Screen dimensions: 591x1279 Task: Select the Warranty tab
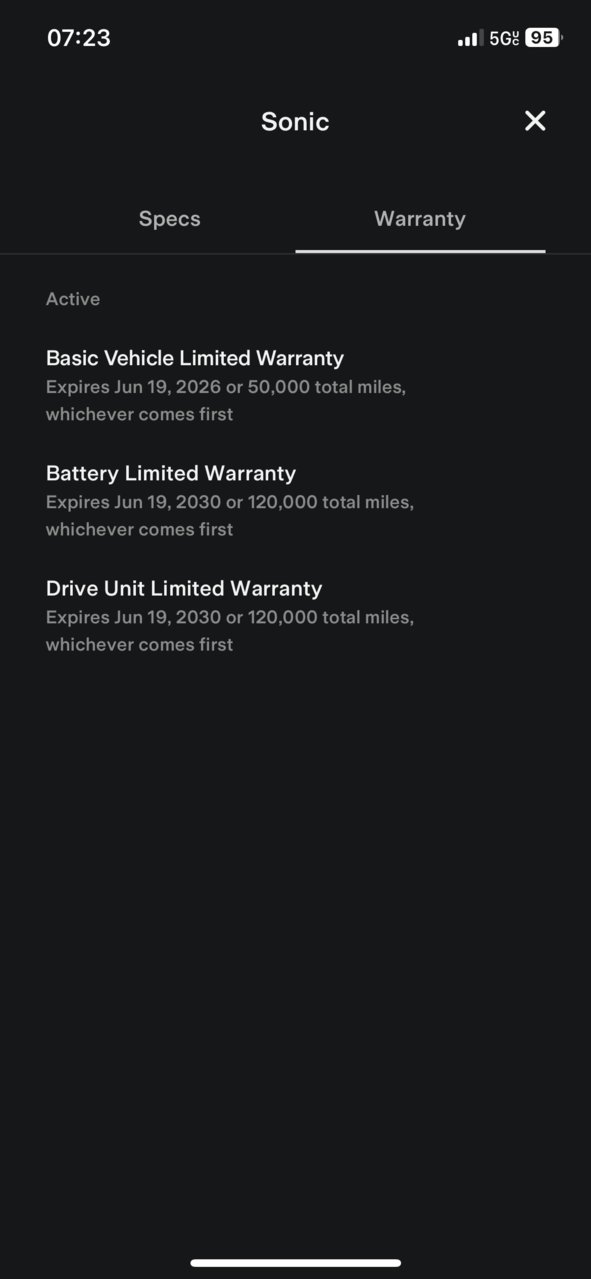pos(420,219)
